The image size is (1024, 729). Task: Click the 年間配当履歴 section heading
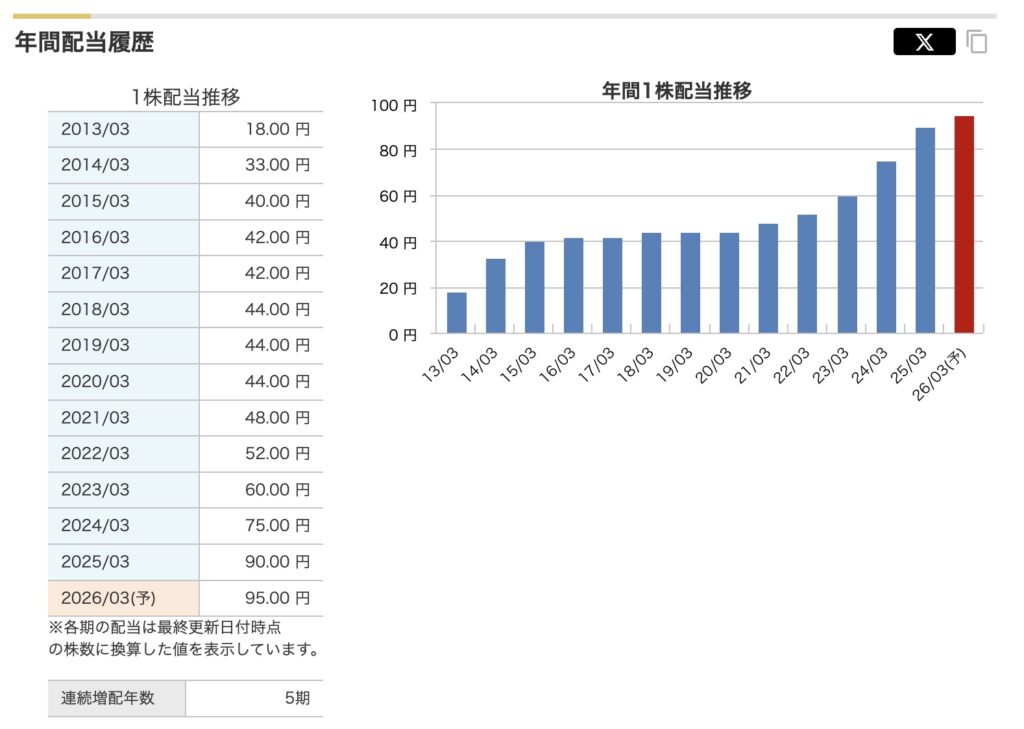point(84,42)
